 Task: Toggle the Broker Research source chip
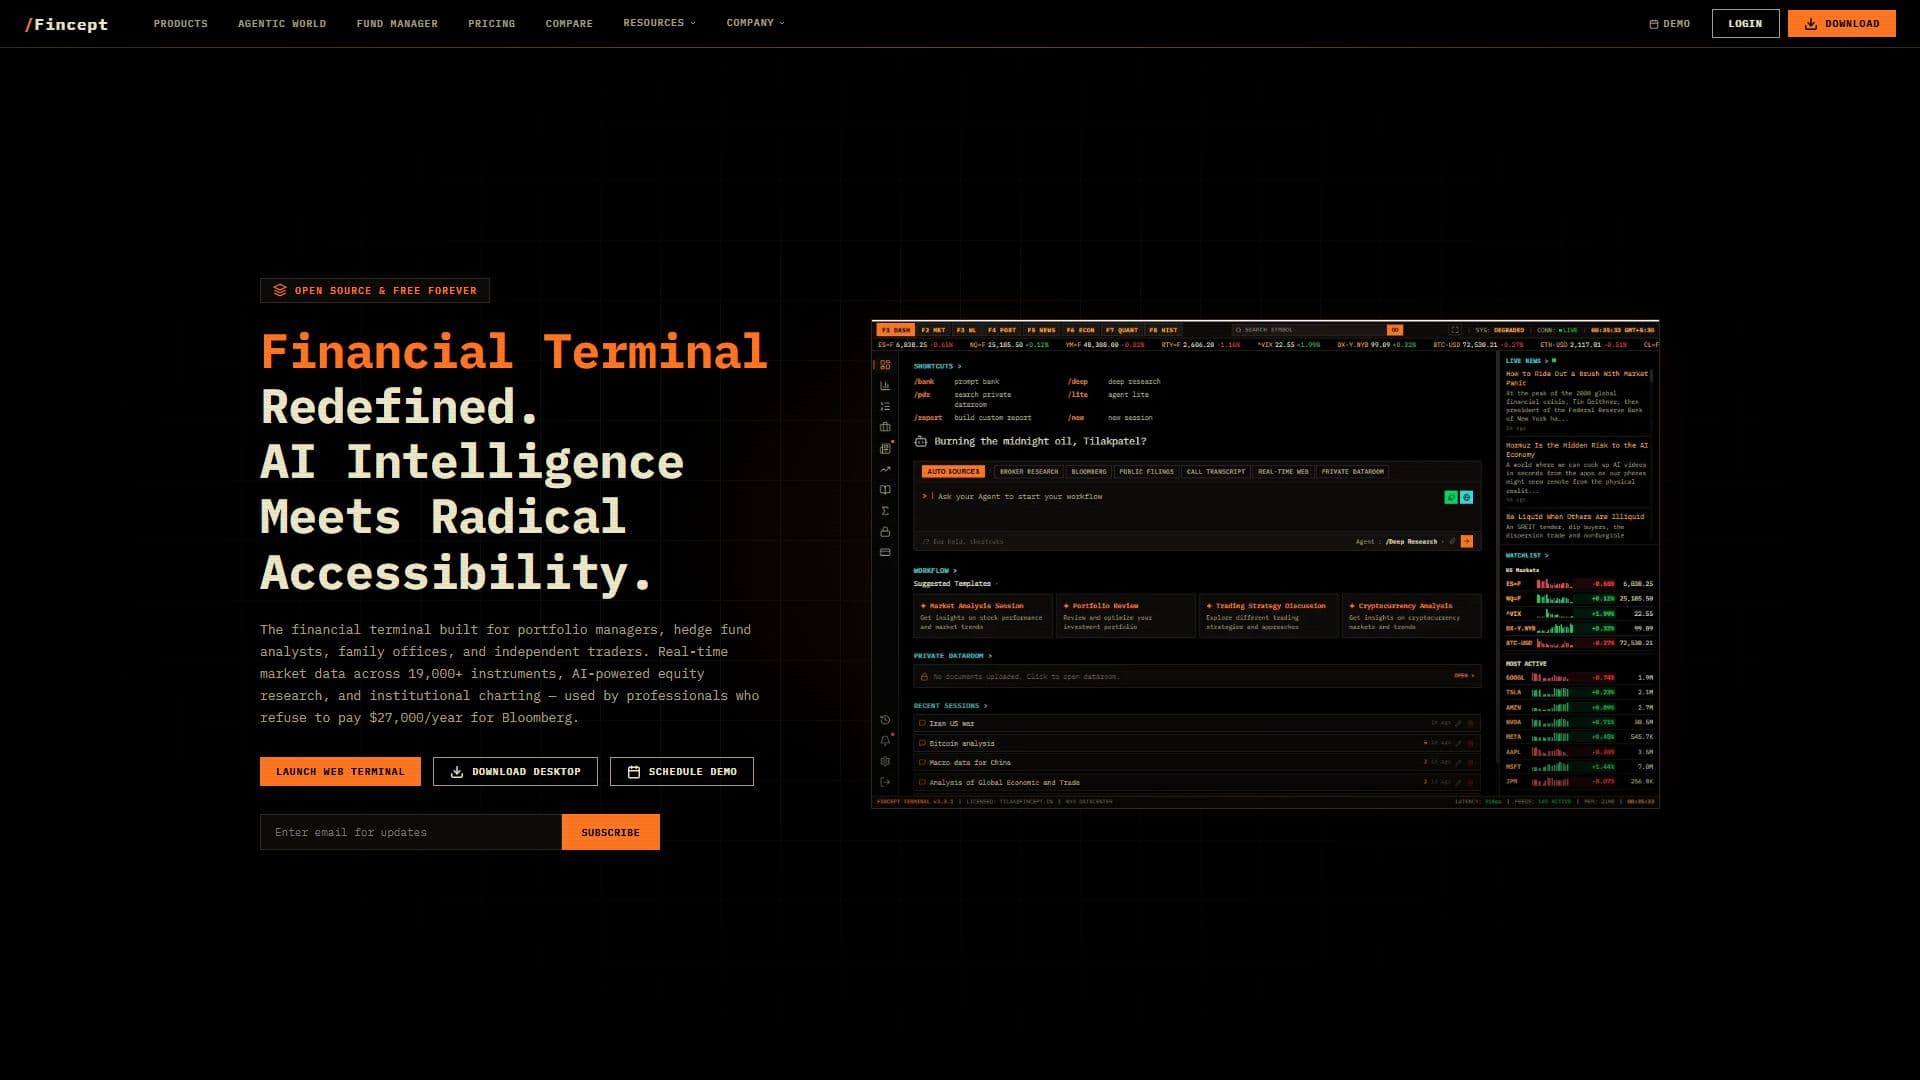[1028, 471]
